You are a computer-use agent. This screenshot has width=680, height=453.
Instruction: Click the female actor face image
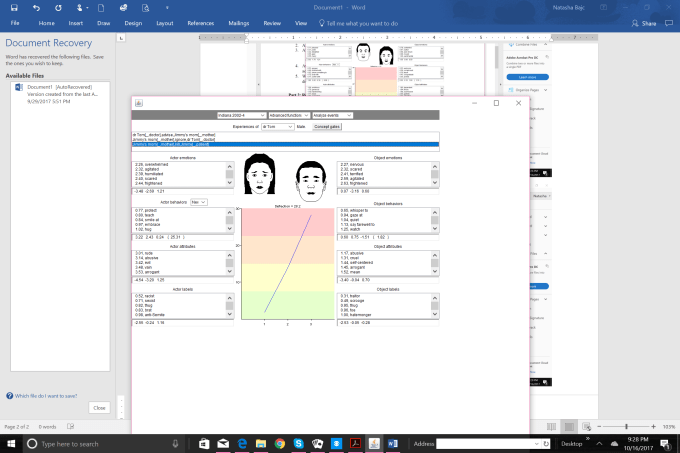click(260, 175)
